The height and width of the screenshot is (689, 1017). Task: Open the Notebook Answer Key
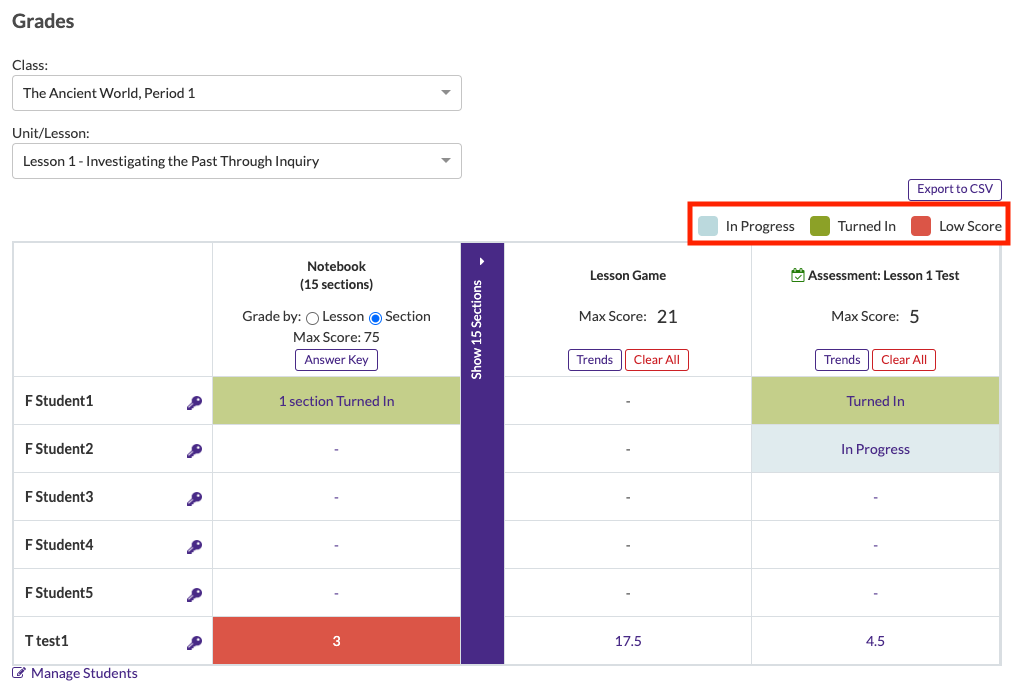point(336,360)
